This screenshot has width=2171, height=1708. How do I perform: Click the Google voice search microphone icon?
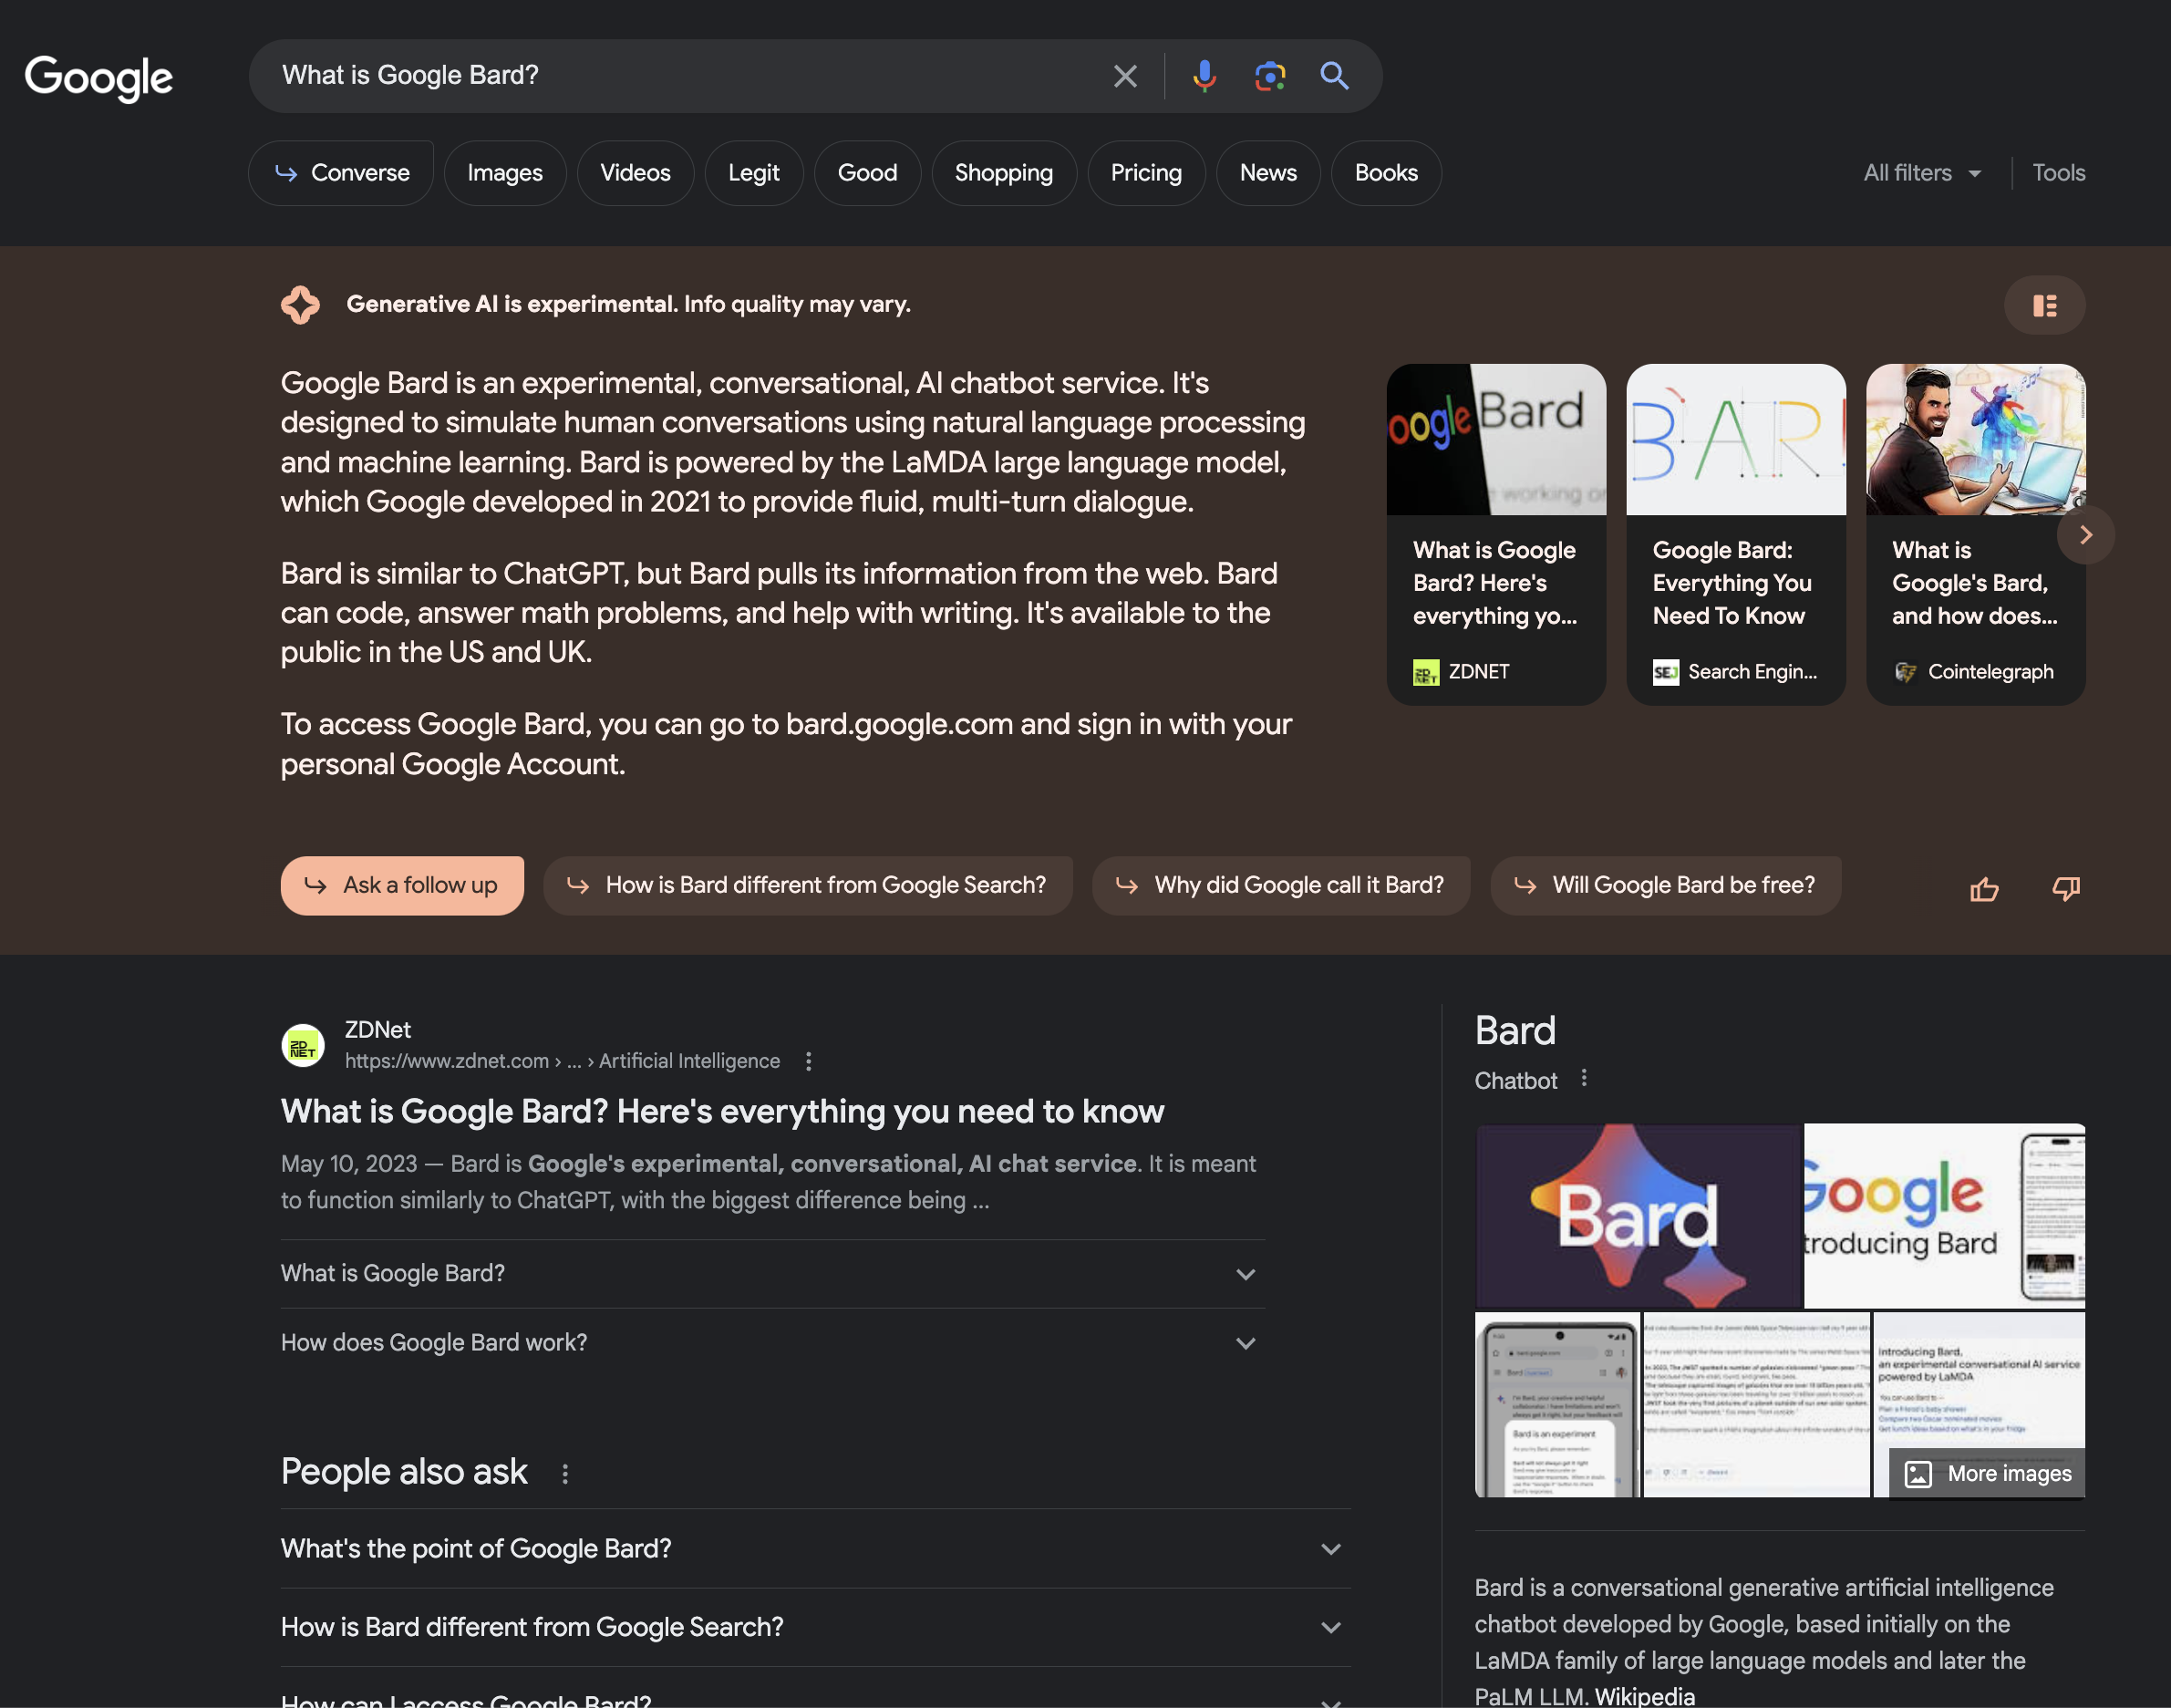[1200, 74]
